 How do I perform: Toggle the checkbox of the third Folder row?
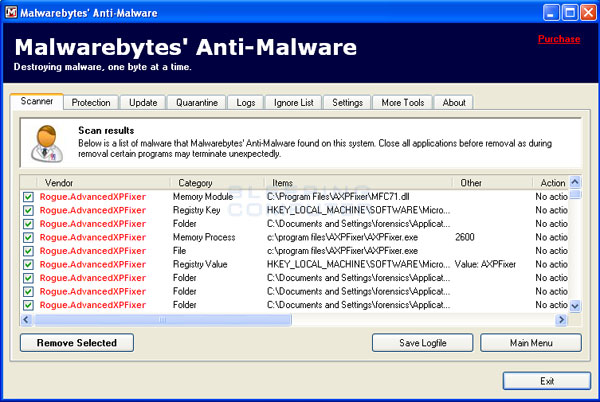click(x=28, y=292)
